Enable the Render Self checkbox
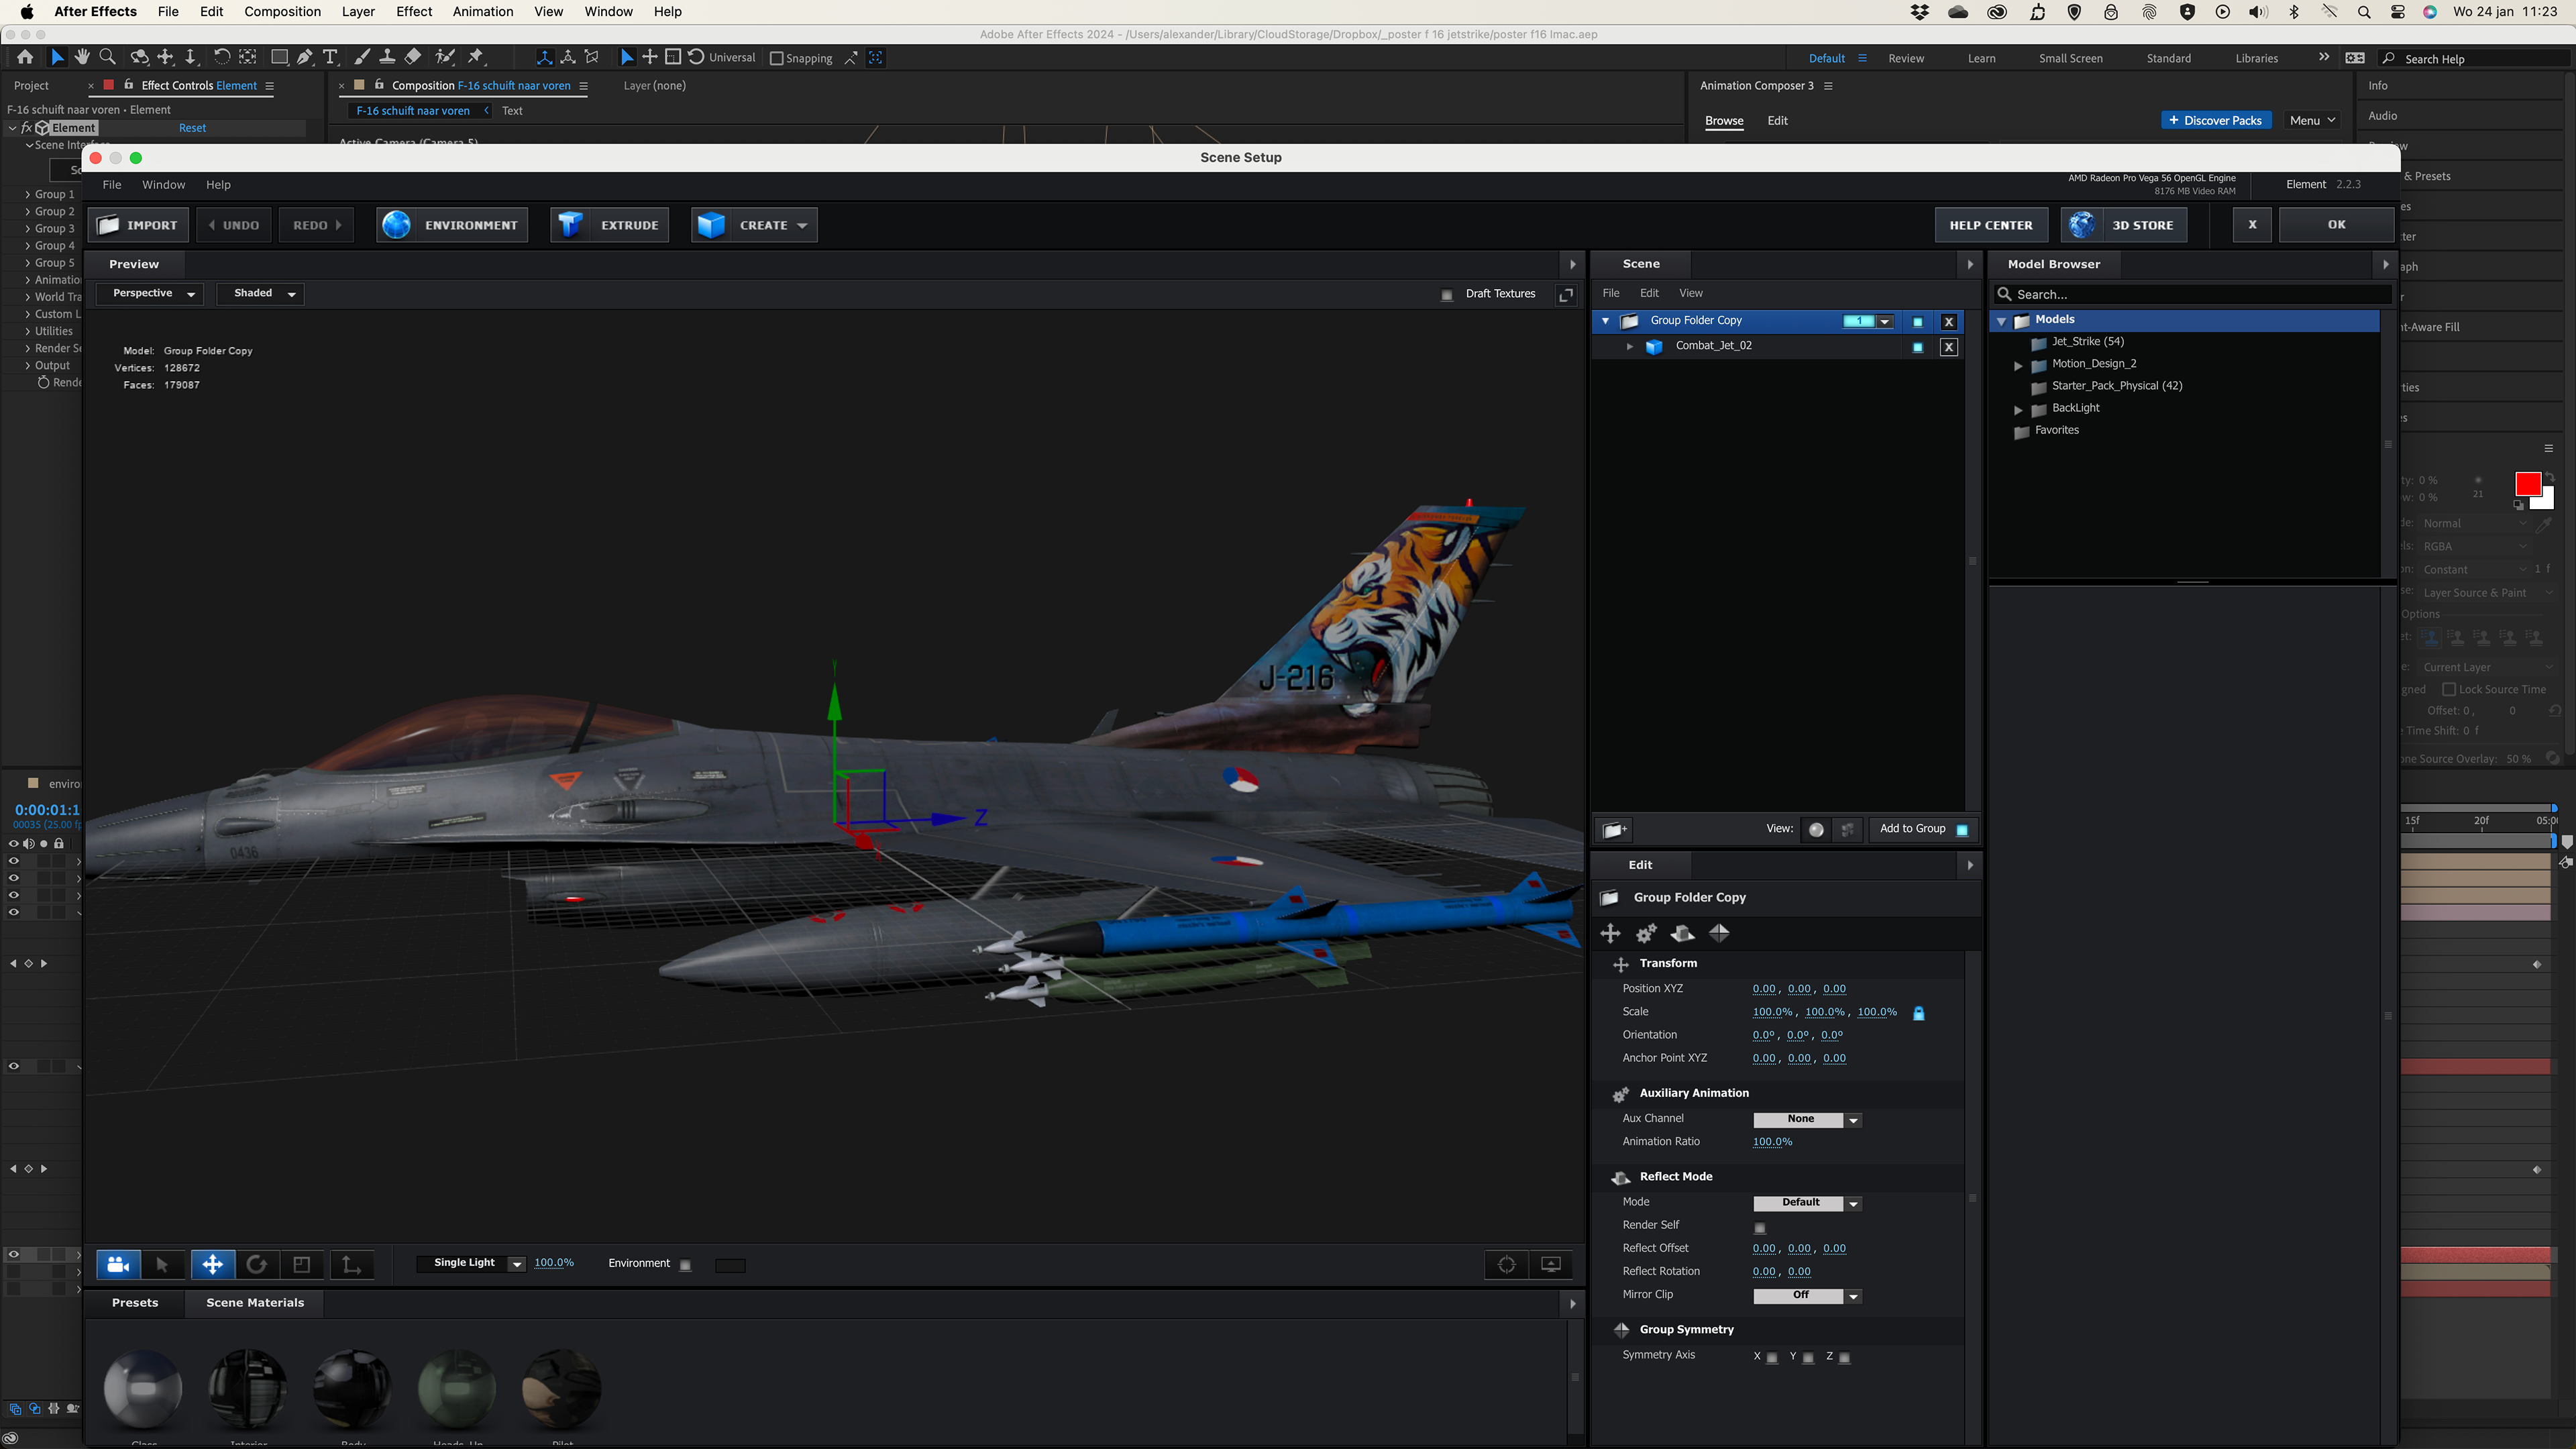The height and width of the screenshot is (1449, 2576). pos(1760,1227)
